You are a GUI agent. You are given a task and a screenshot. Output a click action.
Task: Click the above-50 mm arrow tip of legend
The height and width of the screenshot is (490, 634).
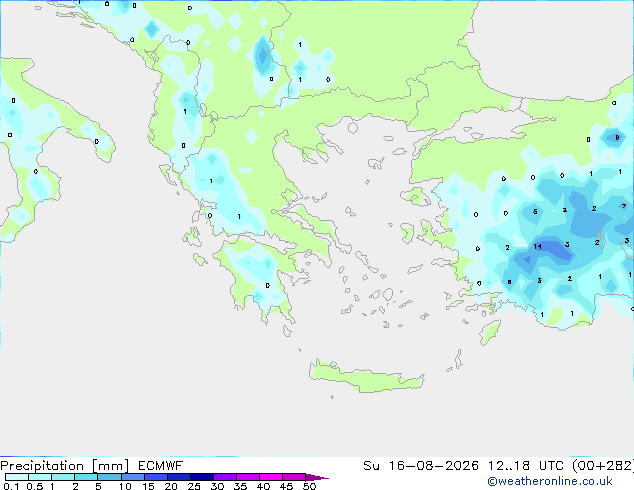pyautogui.click(x=317, y=477)
